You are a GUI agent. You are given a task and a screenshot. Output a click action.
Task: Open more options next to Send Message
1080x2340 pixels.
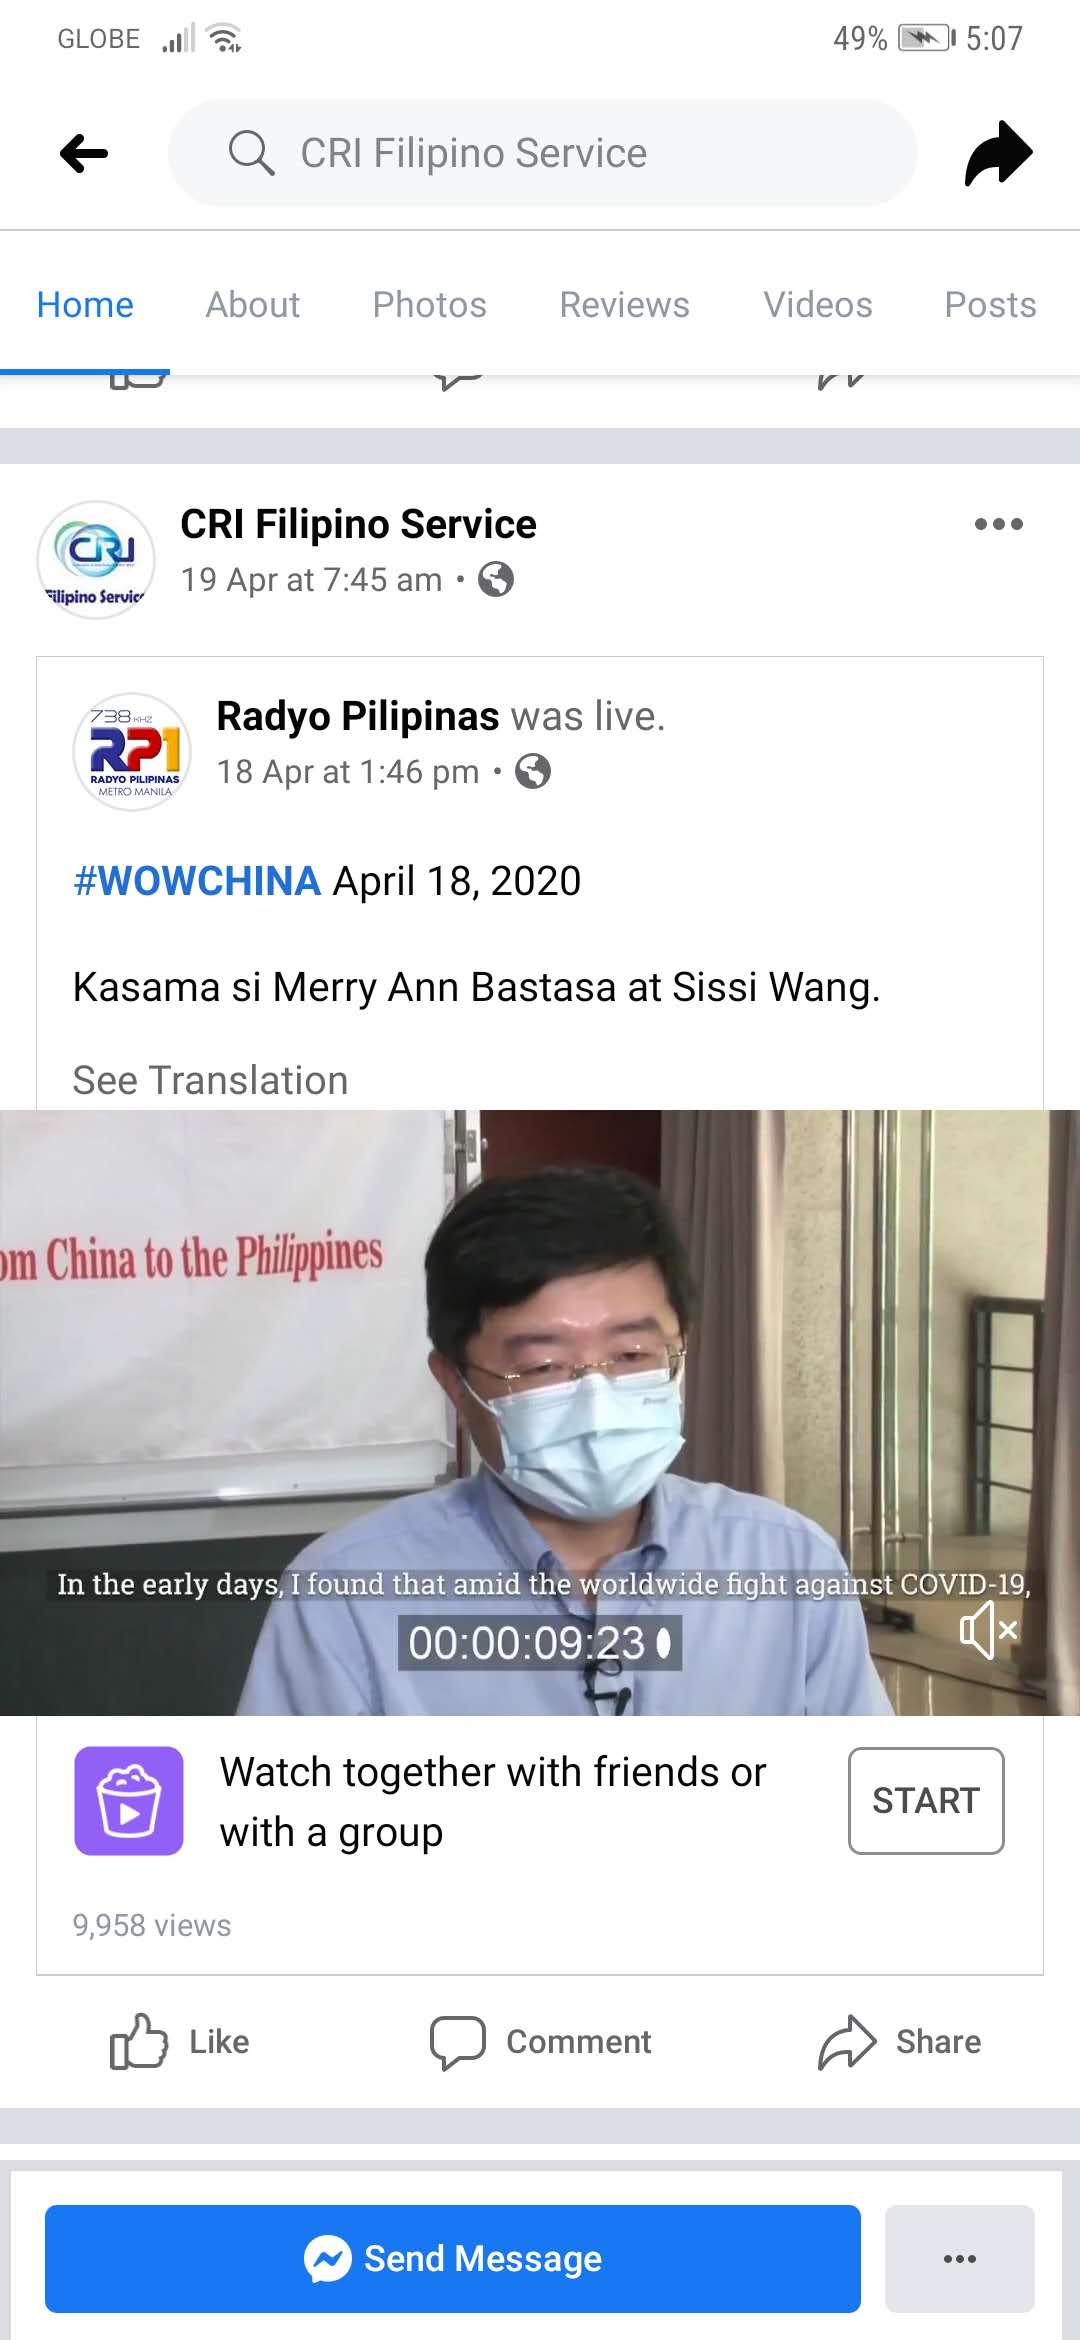point(960,2259)
